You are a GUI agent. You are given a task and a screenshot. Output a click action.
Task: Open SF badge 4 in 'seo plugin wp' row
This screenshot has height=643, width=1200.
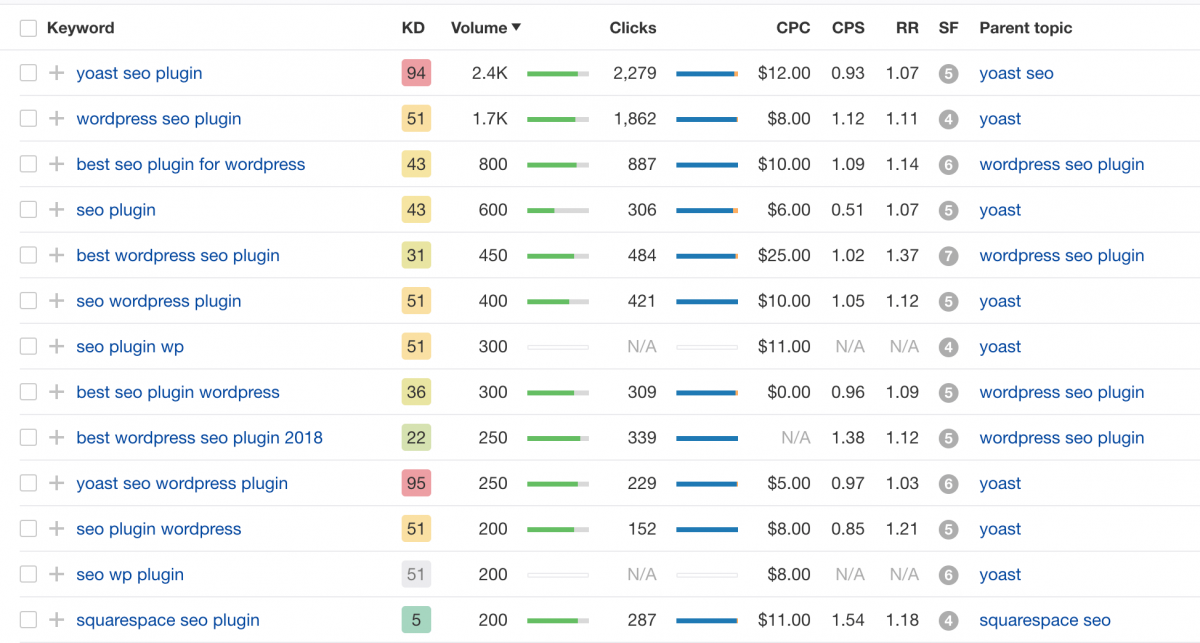coord(948,347)
